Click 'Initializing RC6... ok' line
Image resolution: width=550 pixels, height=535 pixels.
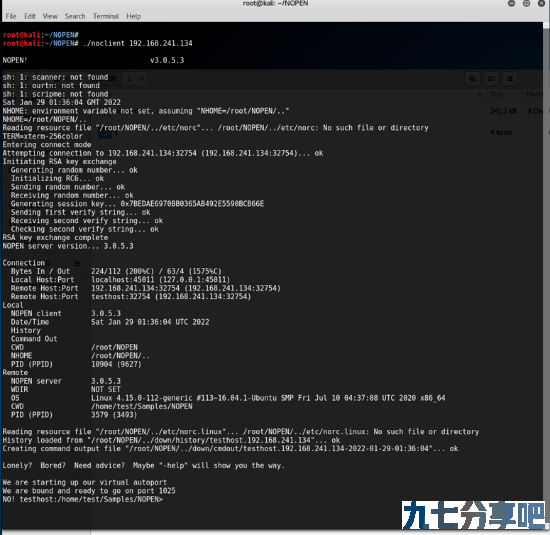tap(58, 178)
